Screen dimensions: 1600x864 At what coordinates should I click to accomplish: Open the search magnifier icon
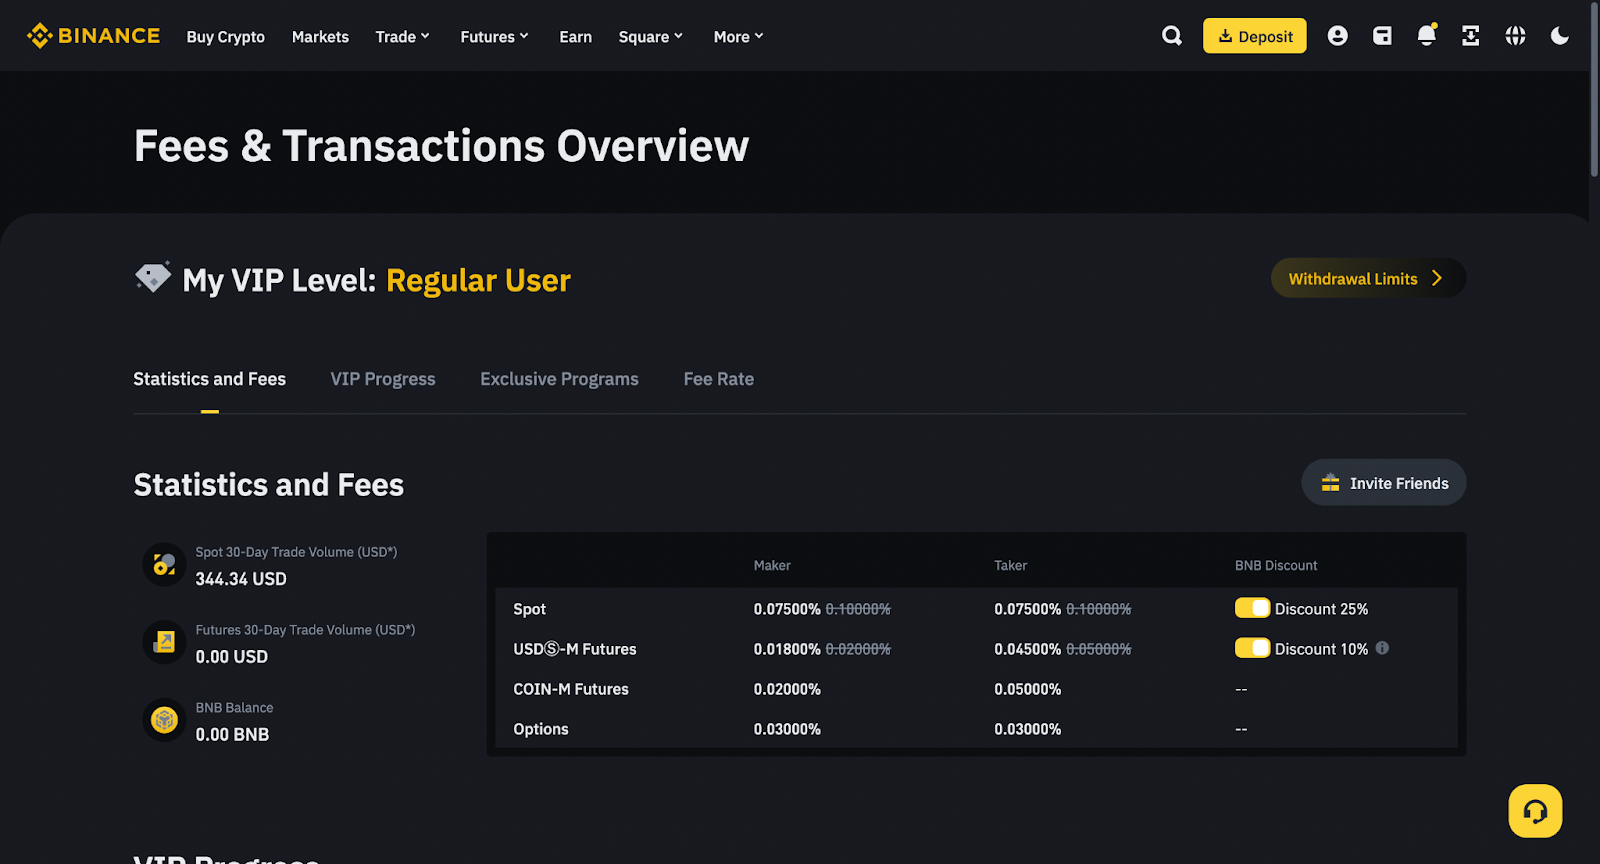[1172, 36]
